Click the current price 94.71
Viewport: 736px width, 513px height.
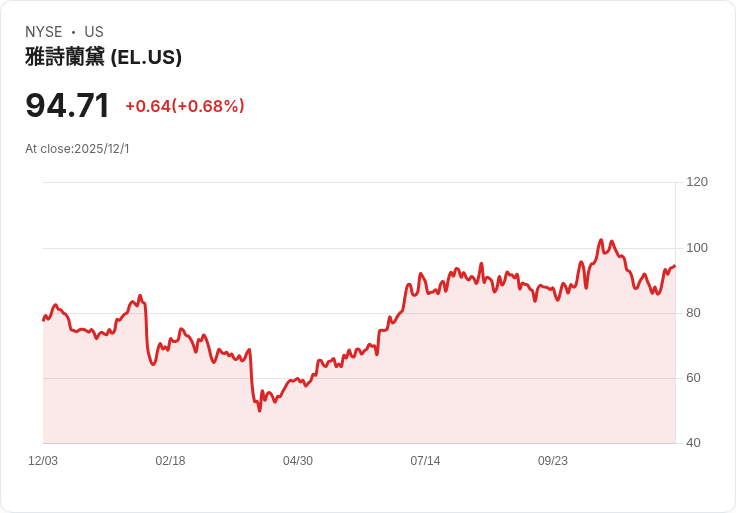click(67, 105)
